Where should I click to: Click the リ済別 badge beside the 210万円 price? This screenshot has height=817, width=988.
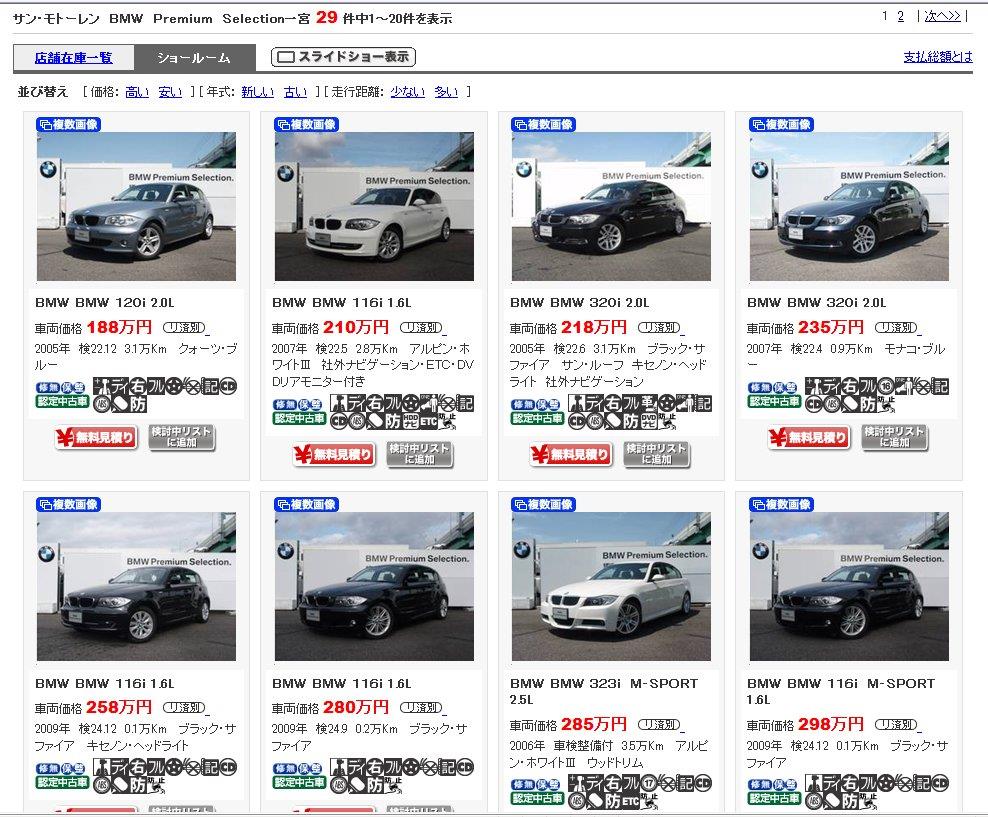click(421, 328)
